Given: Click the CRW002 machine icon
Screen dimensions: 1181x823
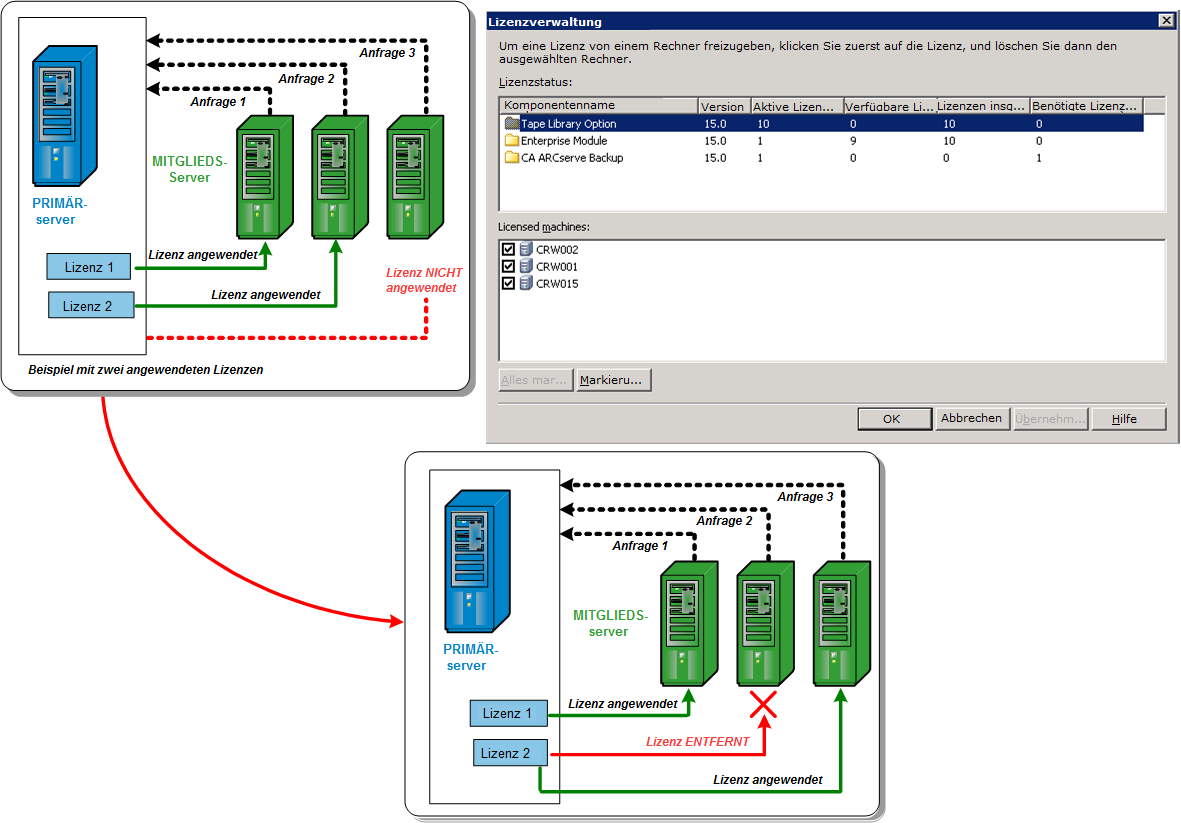Looking at the screenshot, I should [x=526, y=249].
